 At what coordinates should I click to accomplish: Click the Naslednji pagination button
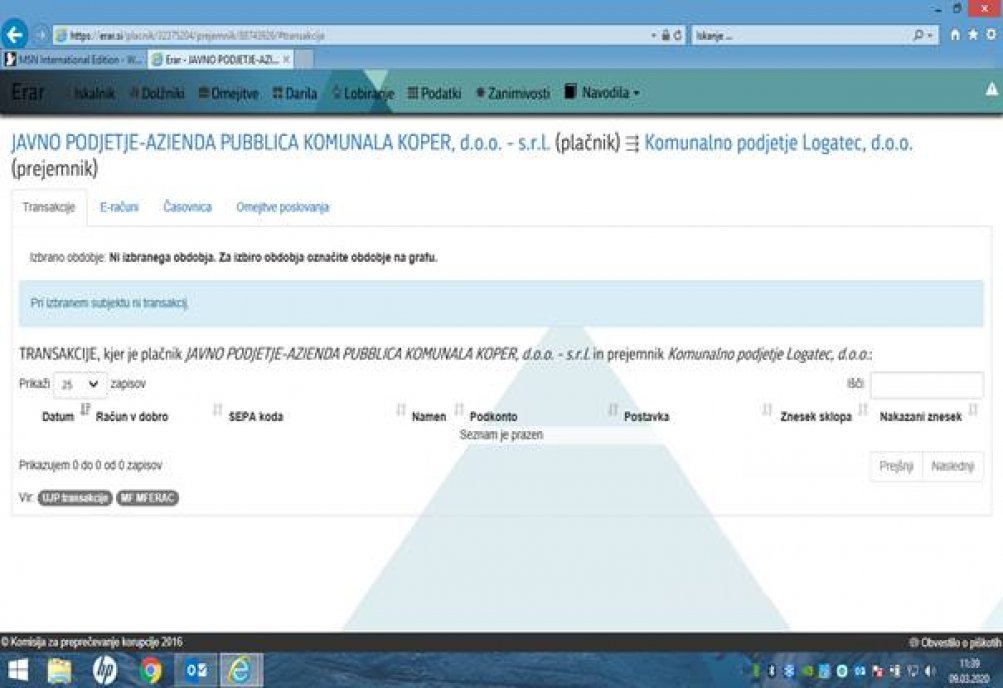pos(952,466)
